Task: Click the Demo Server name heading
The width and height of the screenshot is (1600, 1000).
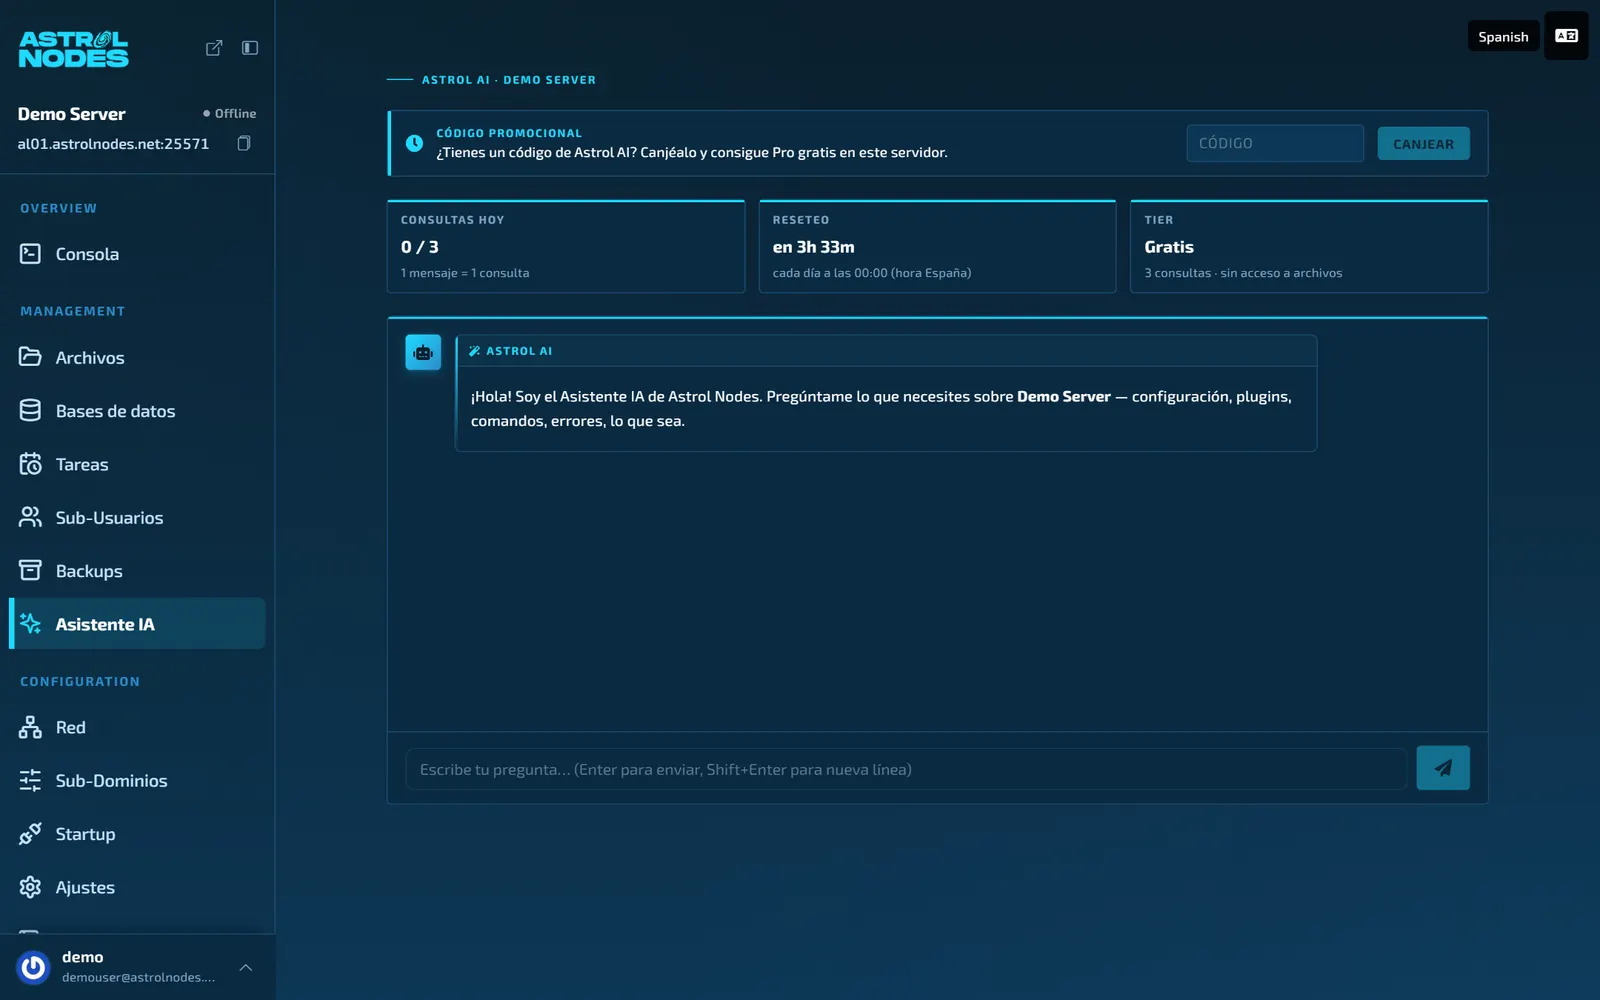Action: [x=72, y=114]
